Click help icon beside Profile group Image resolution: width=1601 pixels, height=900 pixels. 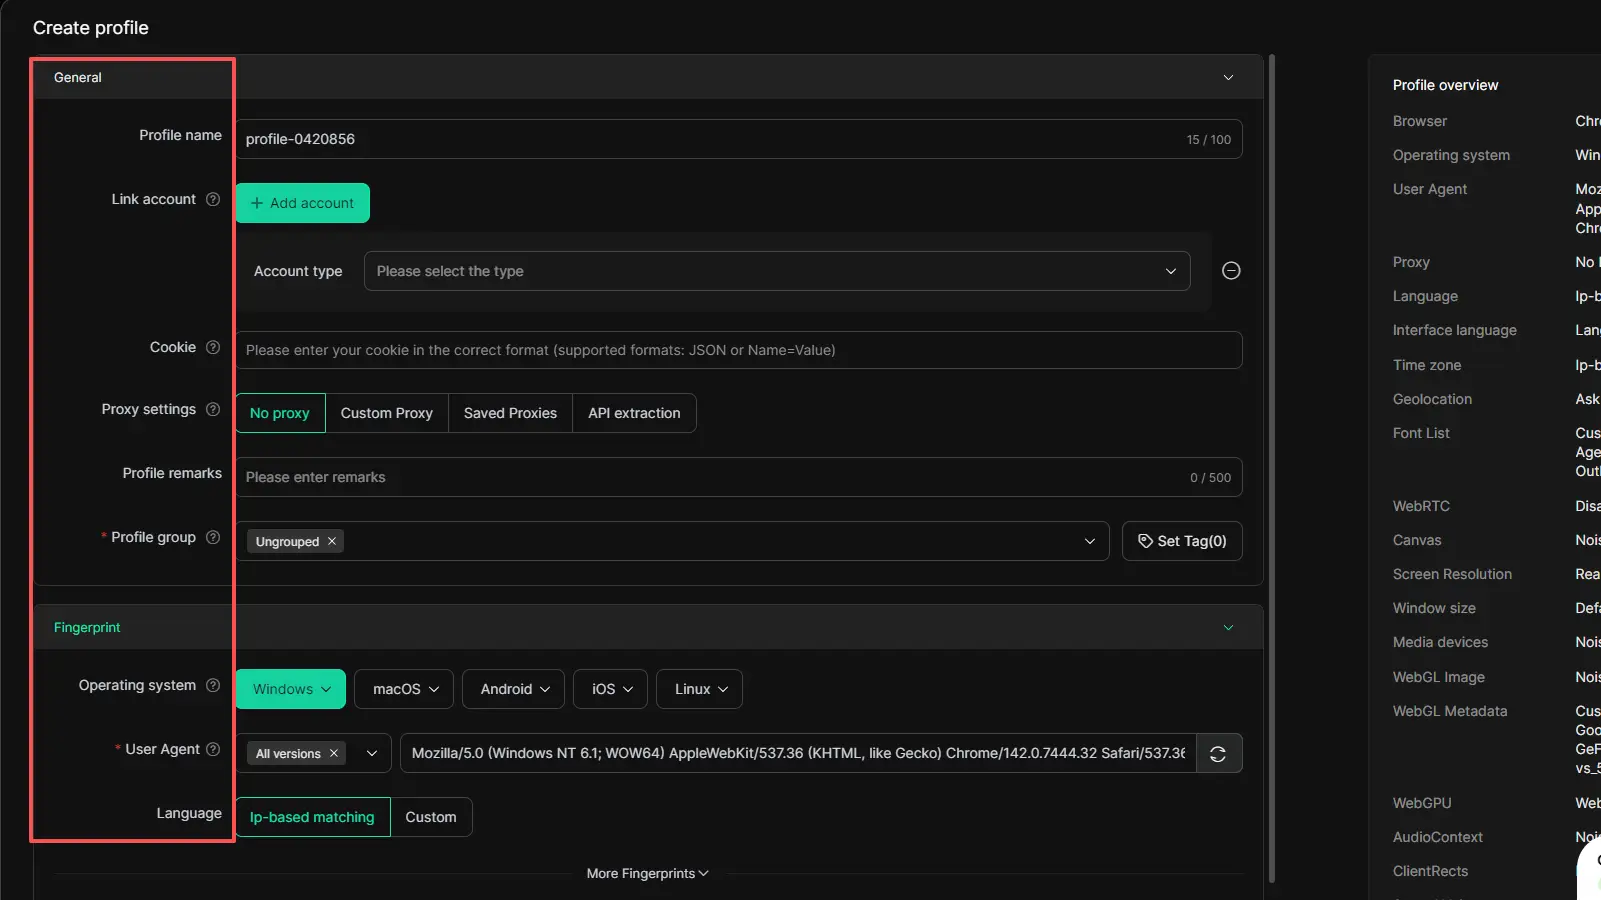[213, 537]
